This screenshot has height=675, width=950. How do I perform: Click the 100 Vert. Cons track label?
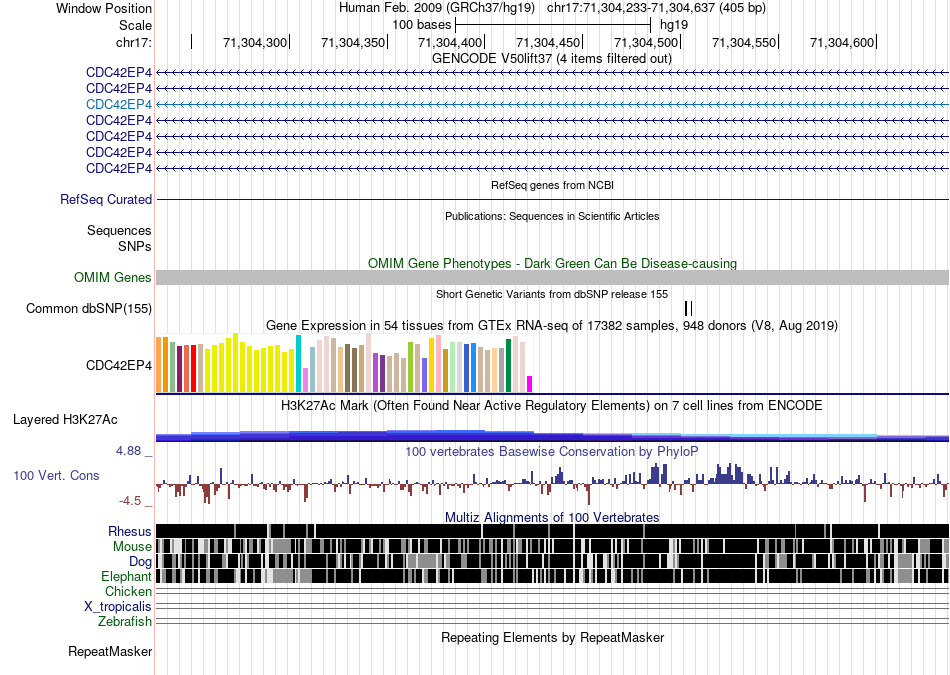tap(56, 476)
